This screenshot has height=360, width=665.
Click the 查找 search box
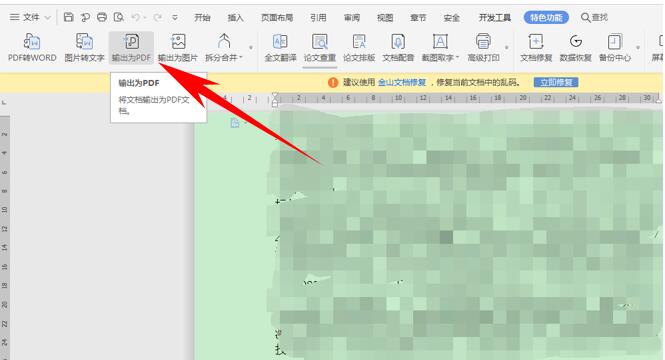click(595, 17)
